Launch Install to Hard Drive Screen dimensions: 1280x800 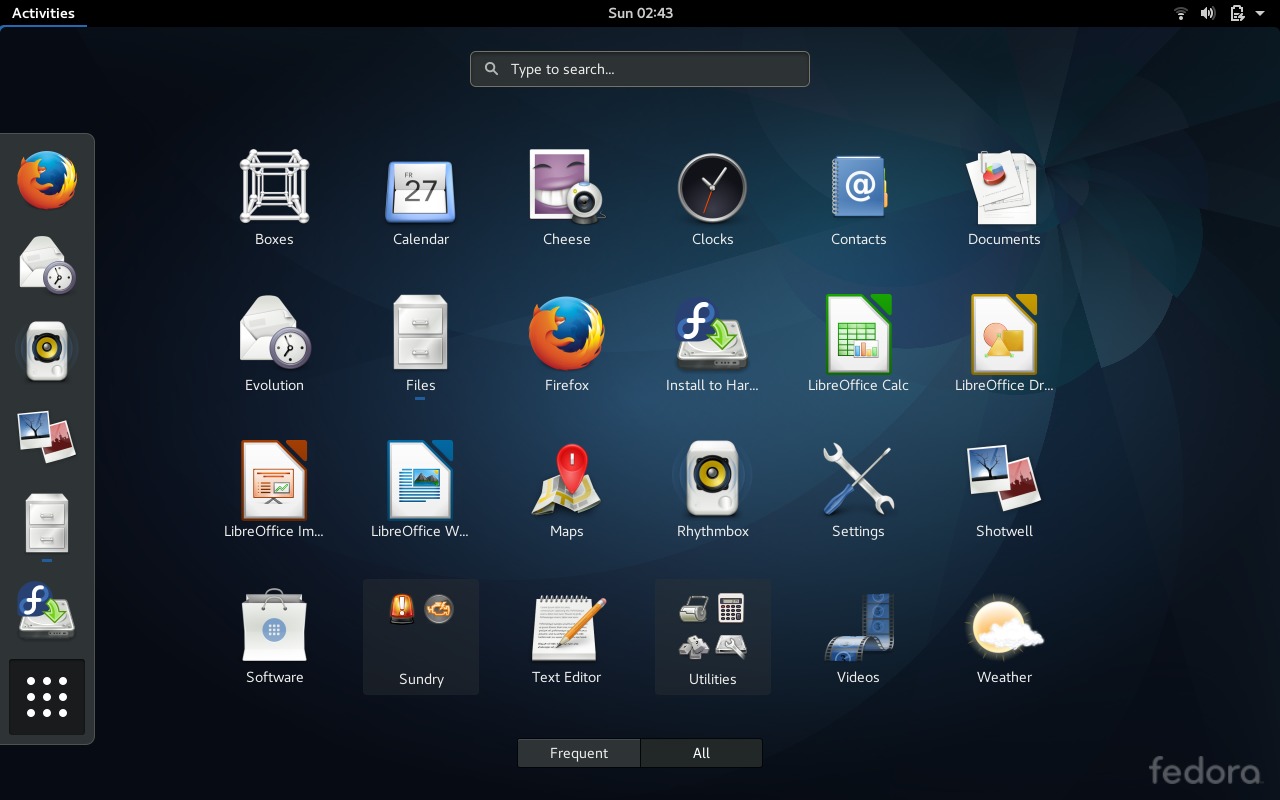[x=712, y=333]
